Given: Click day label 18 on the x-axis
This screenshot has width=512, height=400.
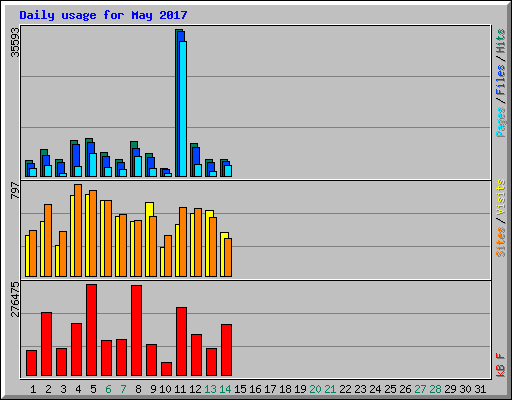Looking at the screenshot, I should 285,389.
